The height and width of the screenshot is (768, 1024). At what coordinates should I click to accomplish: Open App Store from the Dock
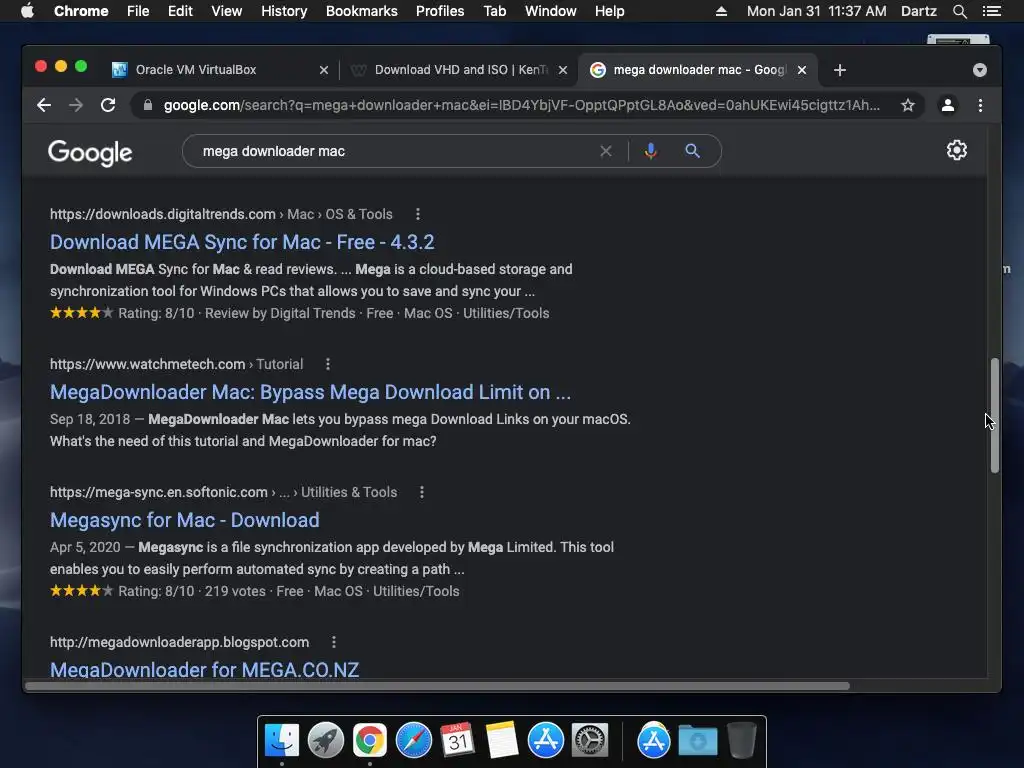545,741
